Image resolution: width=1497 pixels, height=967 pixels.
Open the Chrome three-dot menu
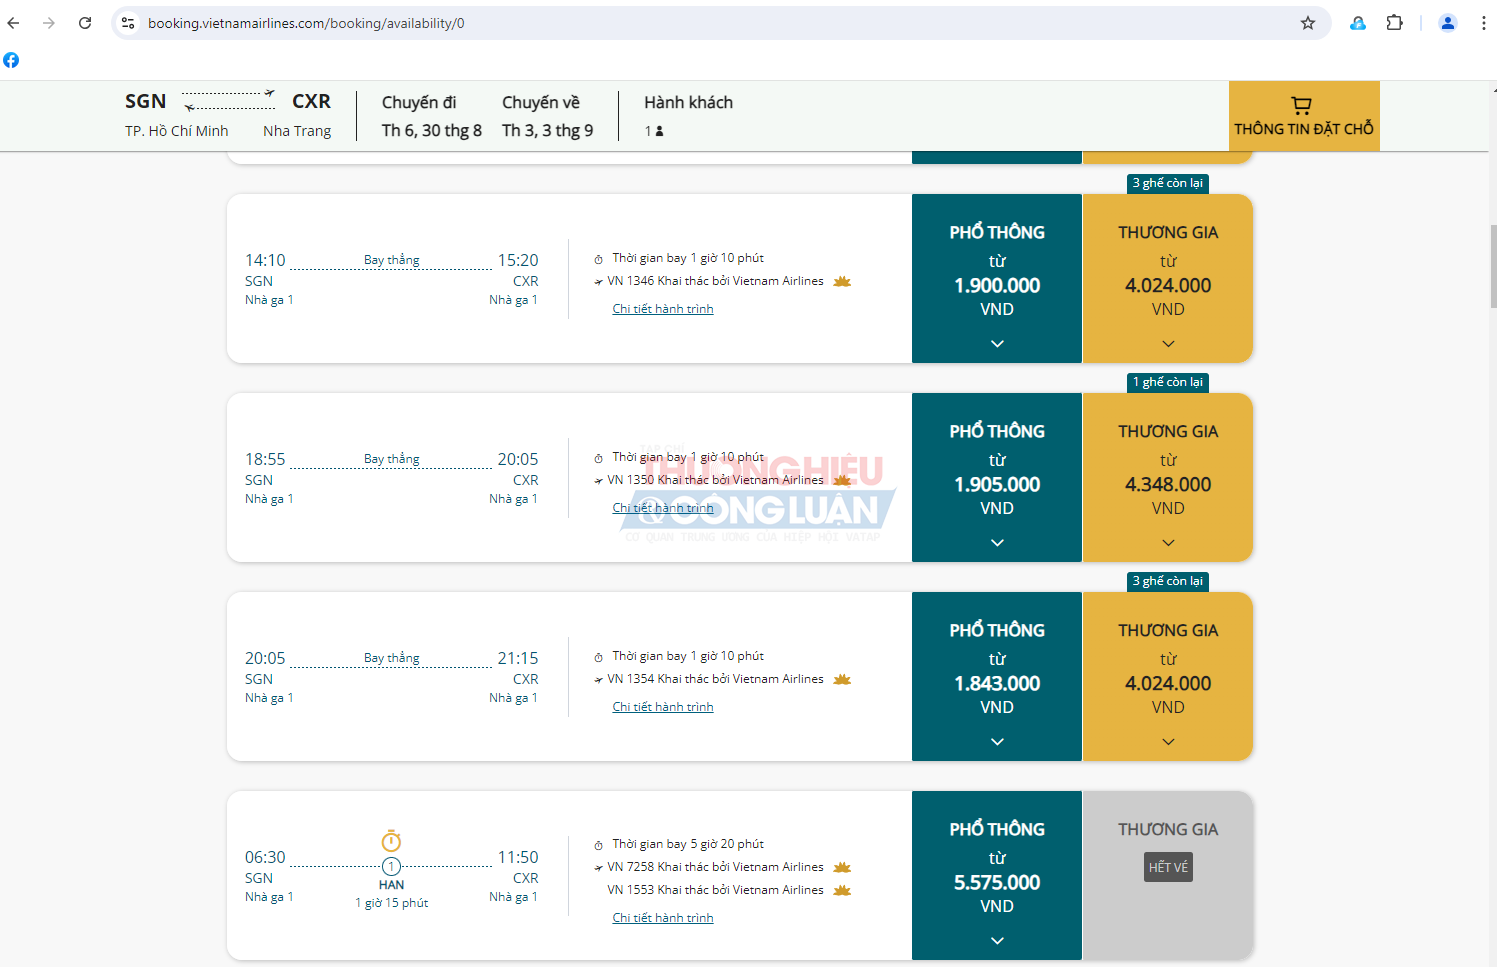pyautogui.click(x=1483, y=23)
